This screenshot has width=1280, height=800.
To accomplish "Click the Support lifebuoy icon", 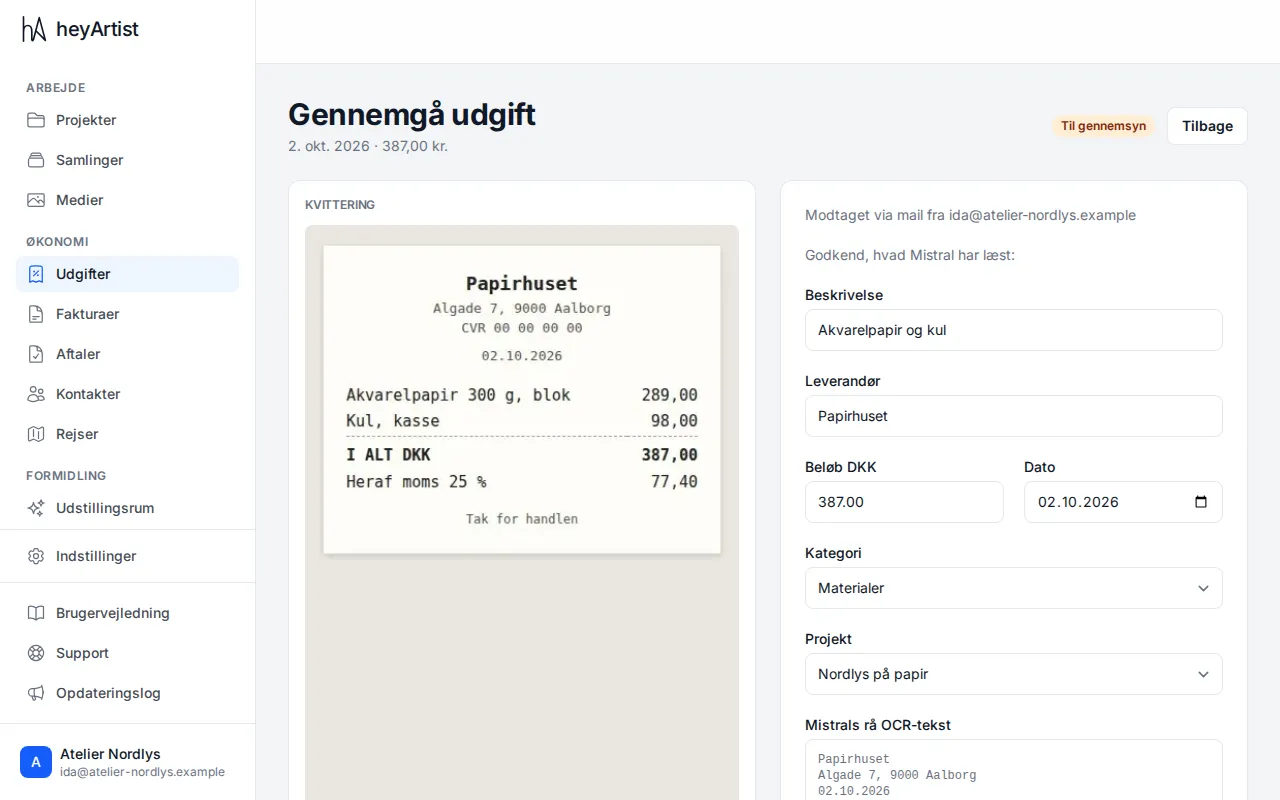I will 36,653.
